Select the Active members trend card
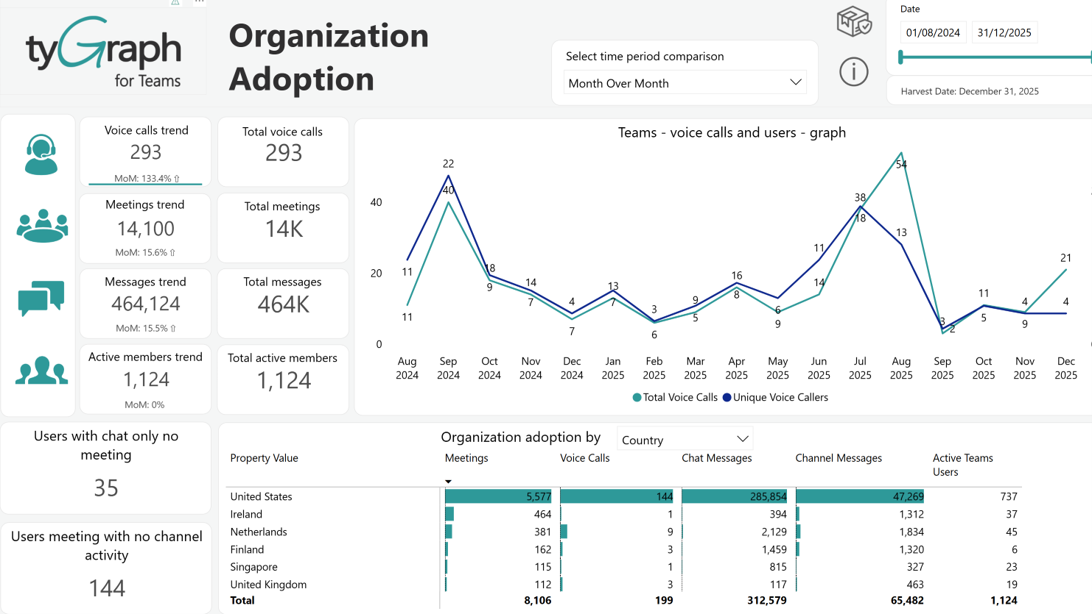The width and height of the screenshot is (1092, 614). [x=146, y=379]
